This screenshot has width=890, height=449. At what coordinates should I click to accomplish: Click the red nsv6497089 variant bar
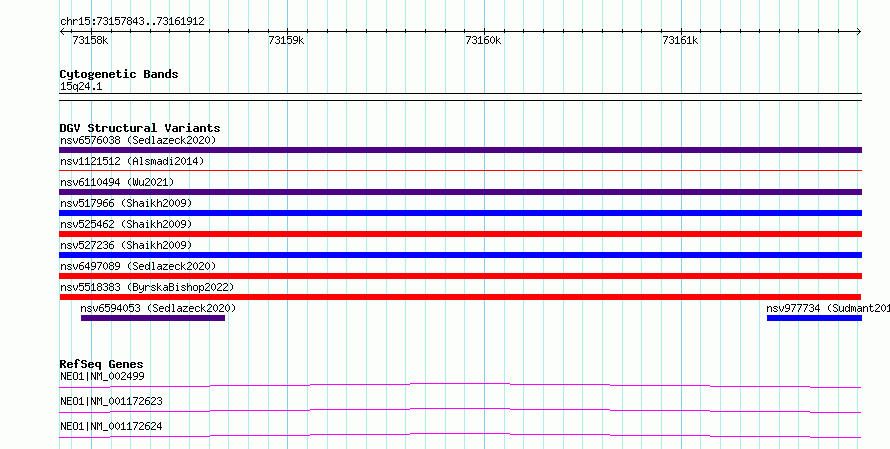coord(460,276)
